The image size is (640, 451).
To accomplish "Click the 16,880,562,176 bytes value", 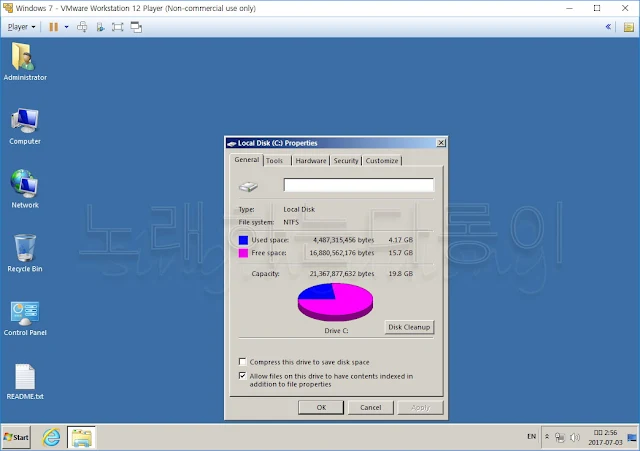I will [342, 253].
